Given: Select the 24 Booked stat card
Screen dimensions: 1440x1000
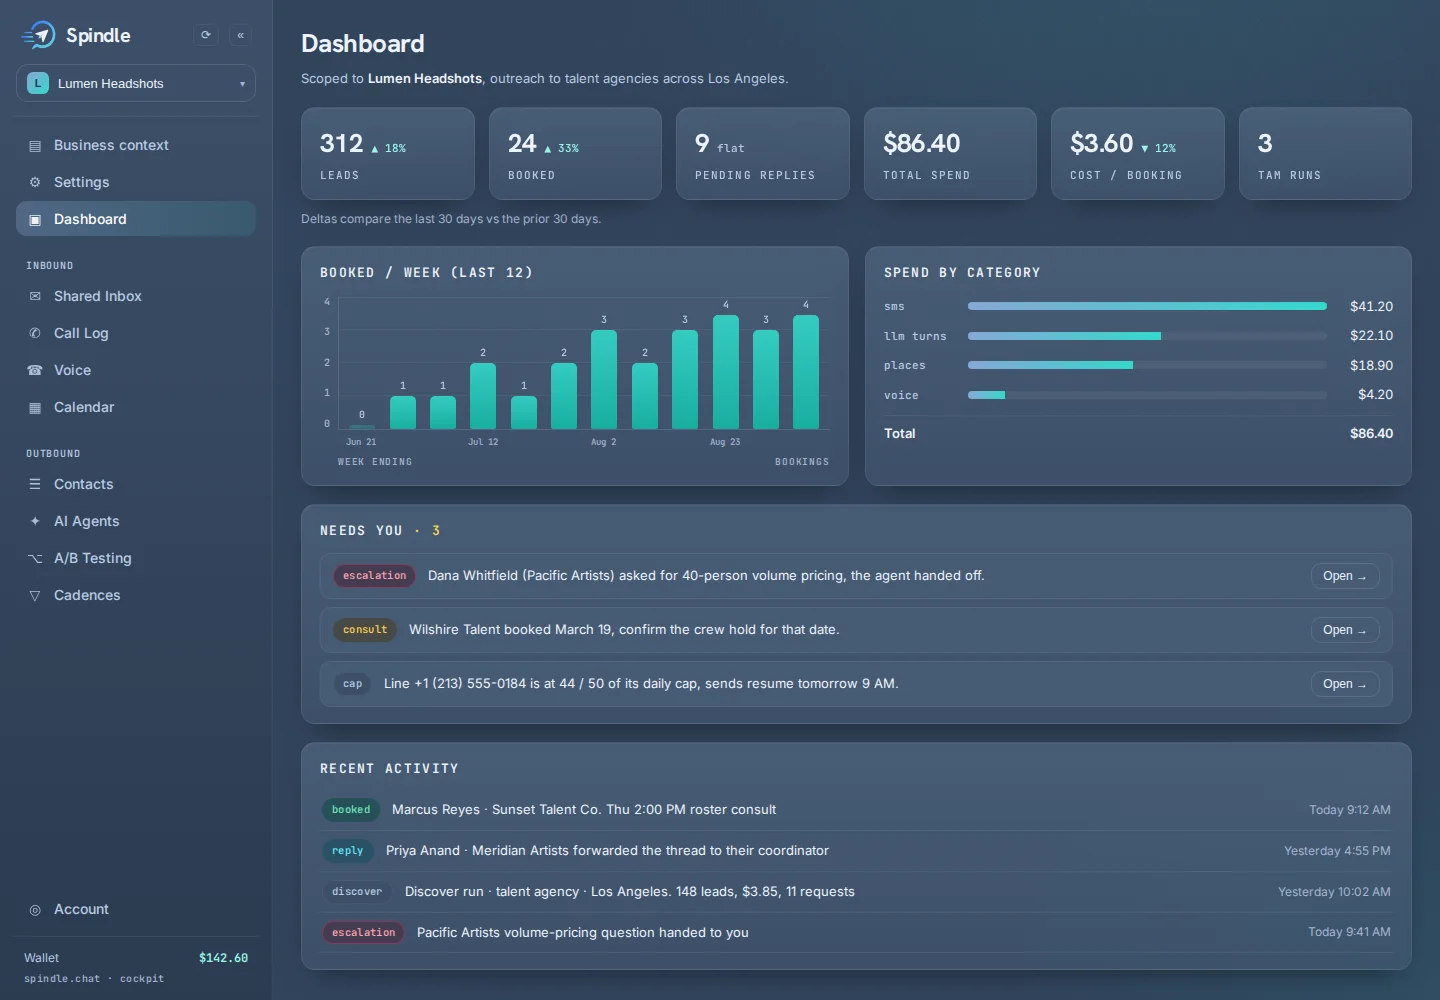Looking at the screenshot, I should [575, 154].
